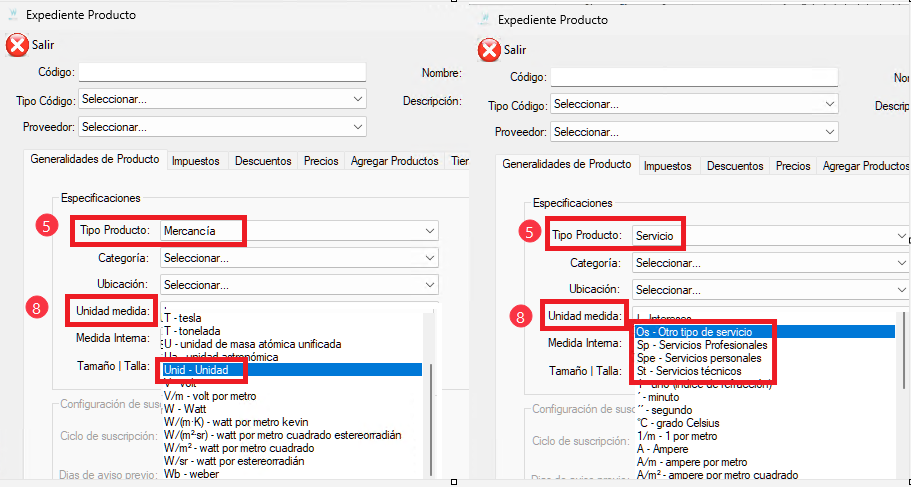
Task: Select 'T - tonelada' in unit list
Action: click(x=193, y=331)
